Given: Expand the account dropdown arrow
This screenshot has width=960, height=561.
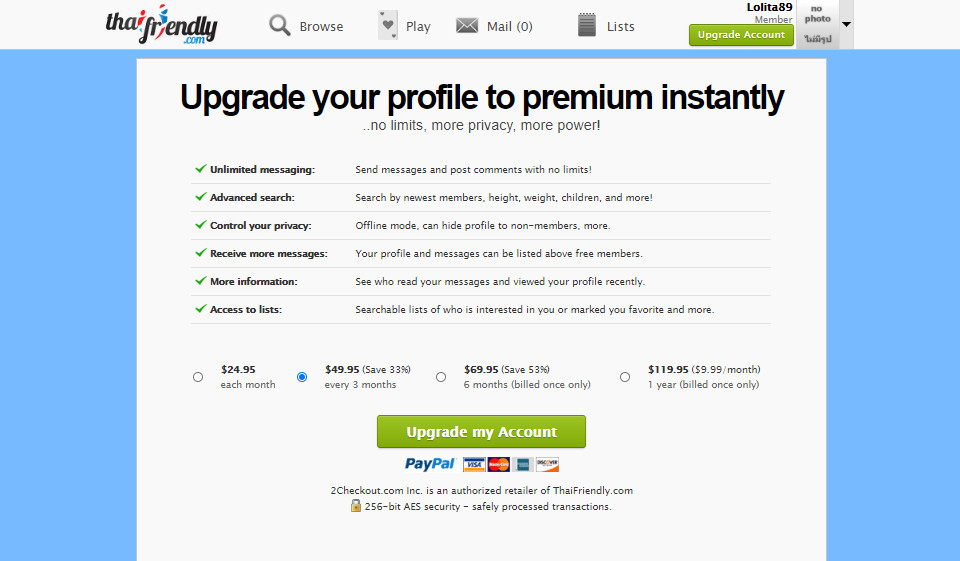Looking at the screenshot, I should [846, 24].
